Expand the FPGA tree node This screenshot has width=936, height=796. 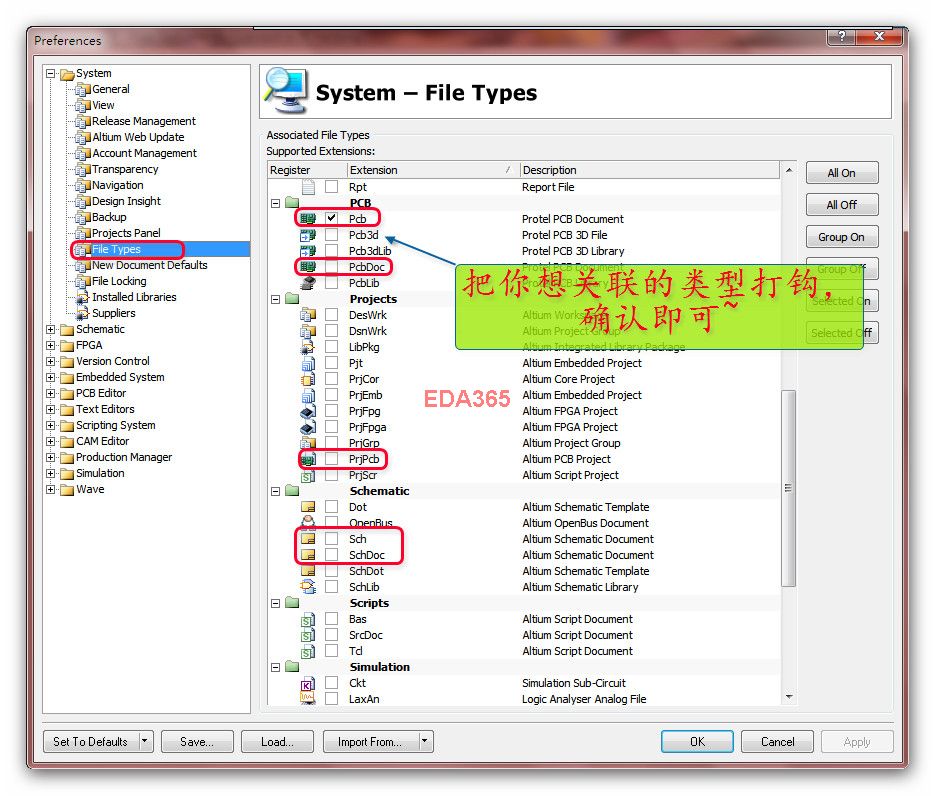click(51, 346)
